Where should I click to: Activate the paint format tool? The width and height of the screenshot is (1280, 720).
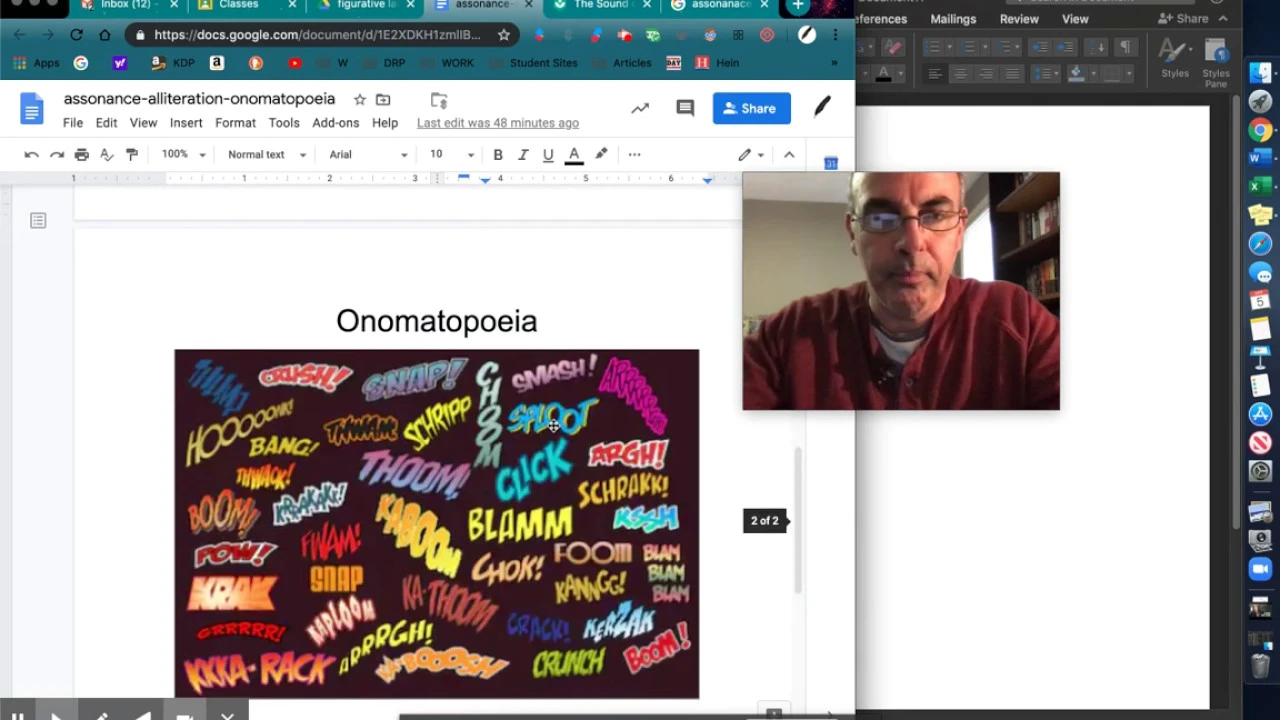pos(131,154)
